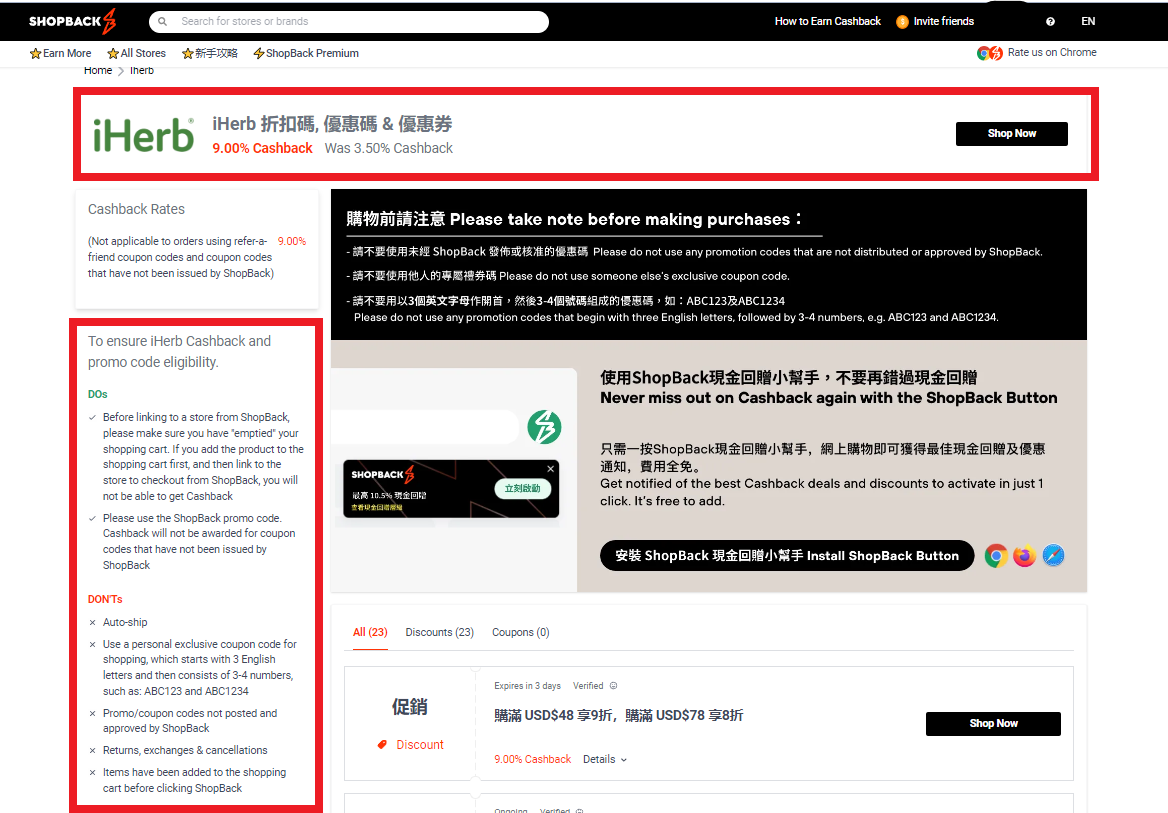Image resolution: width=1168 pixels, height=813 pixels.
Task: Select the Discounts (23) tab
Action: click(439, 633)
